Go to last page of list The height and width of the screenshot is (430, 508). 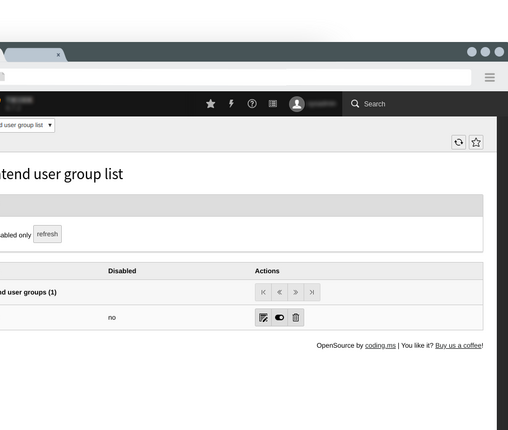(x=312, y=292)
